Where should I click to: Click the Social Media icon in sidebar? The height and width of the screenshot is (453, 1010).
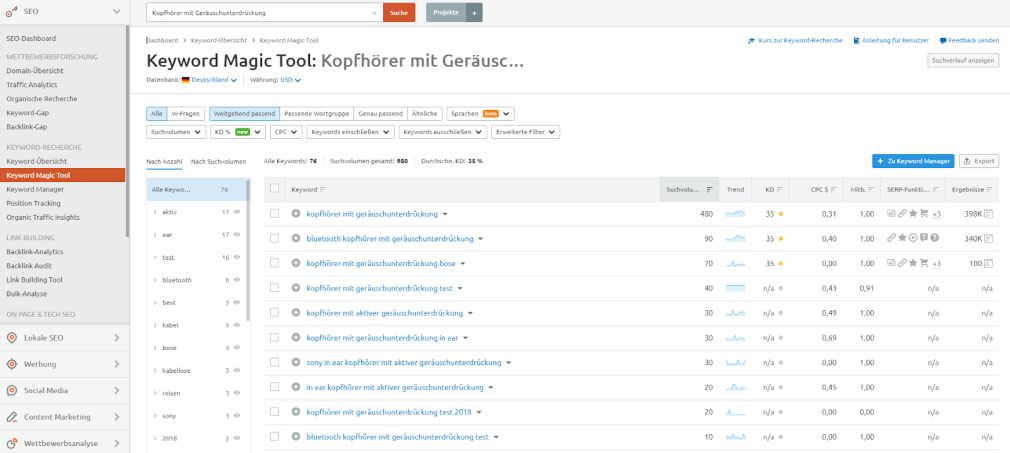pyautogui.click(x=12, y=390)
